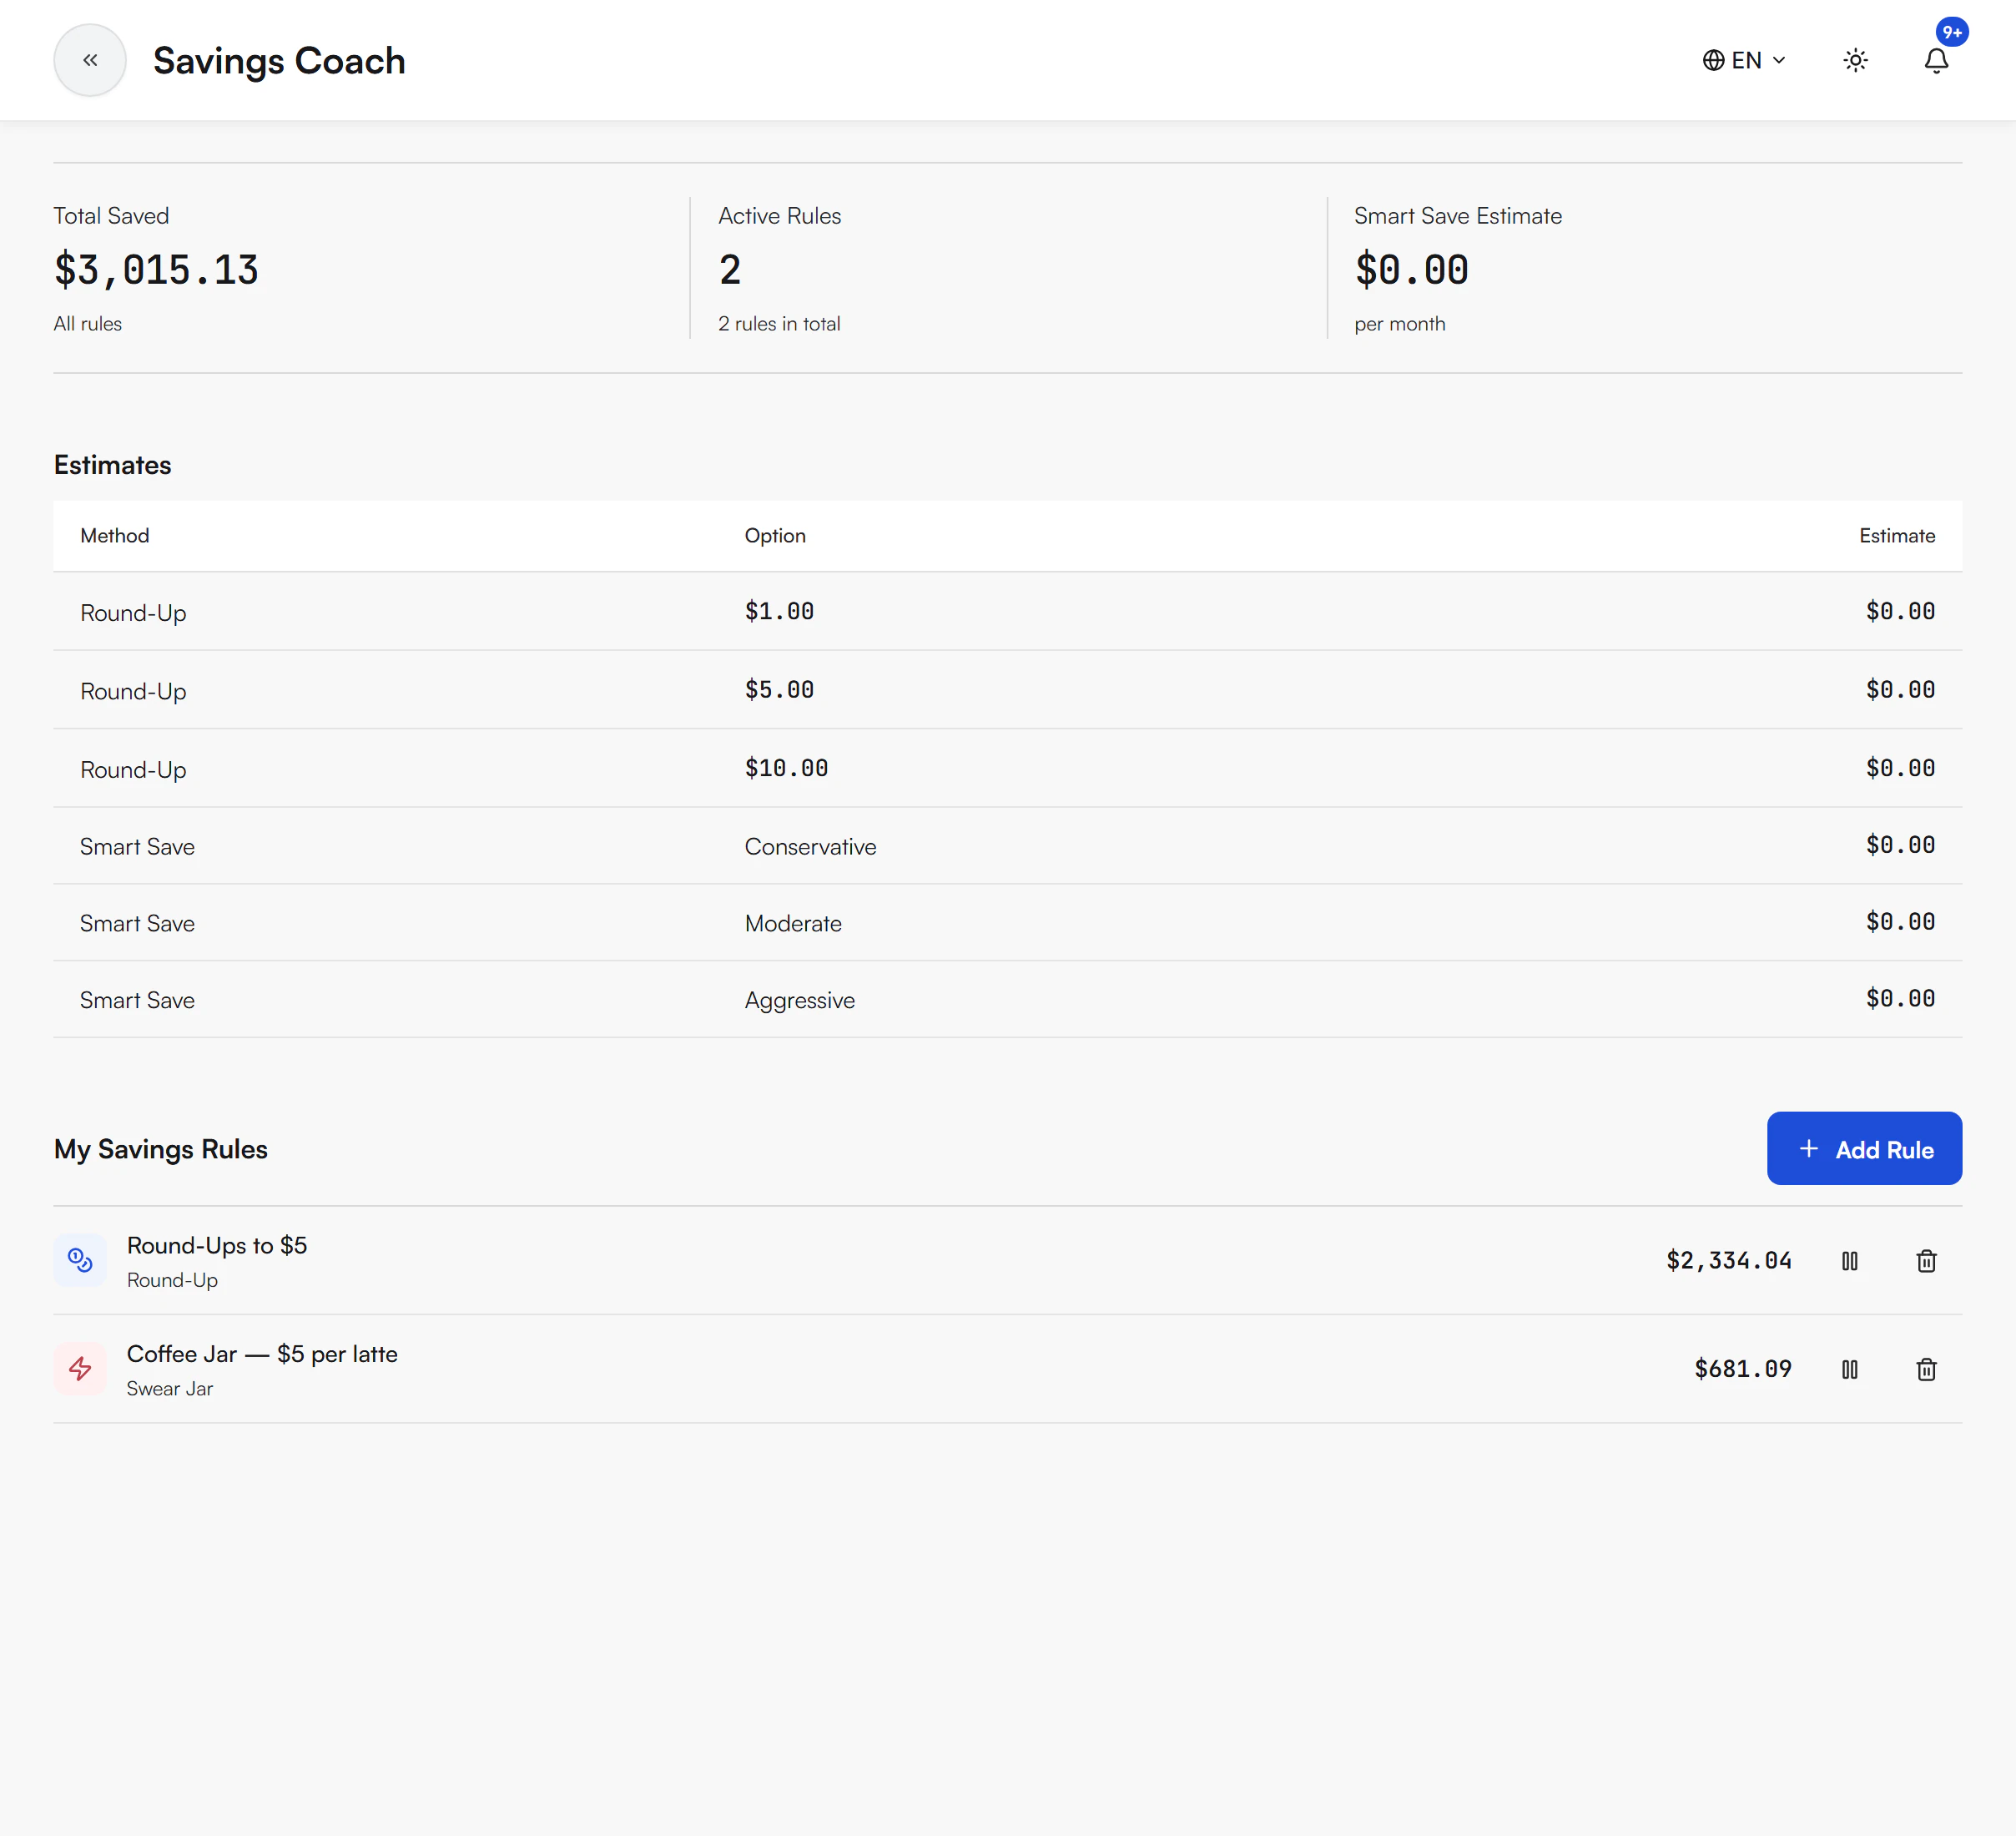
Task: Click the Smart Save Estimate $0.00 value
Action: click(1411, 270)
